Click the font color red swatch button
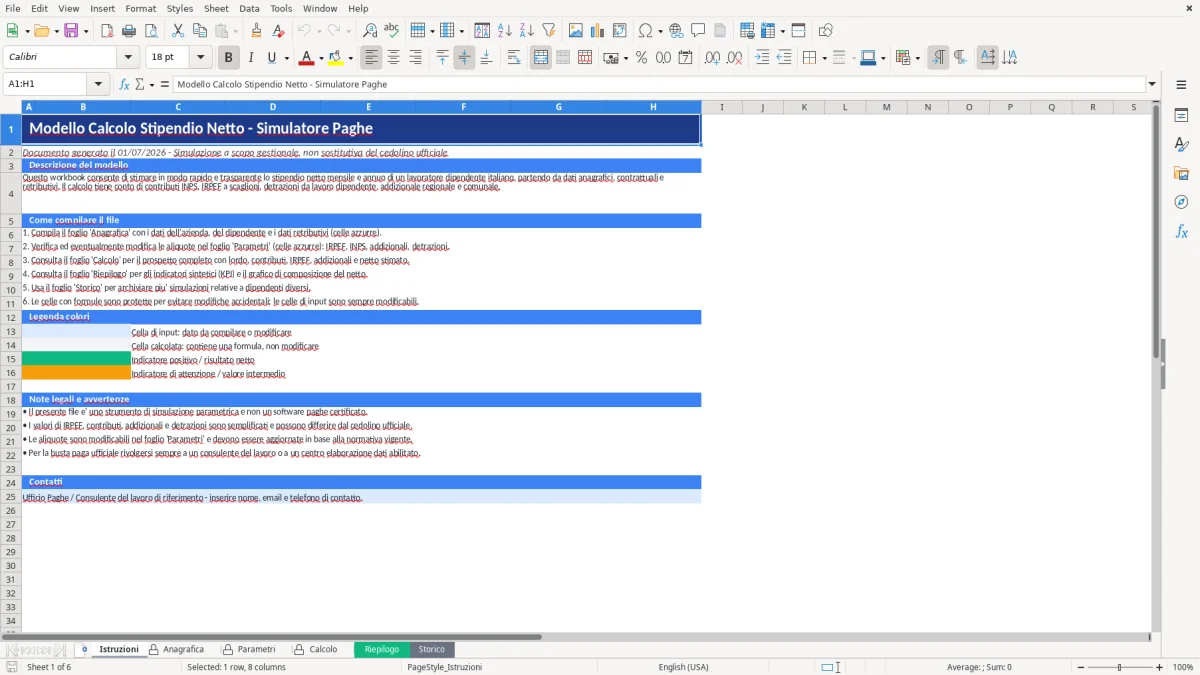Image resolution: width=1200 pixels, height=675 pixels. pos(307,58)
